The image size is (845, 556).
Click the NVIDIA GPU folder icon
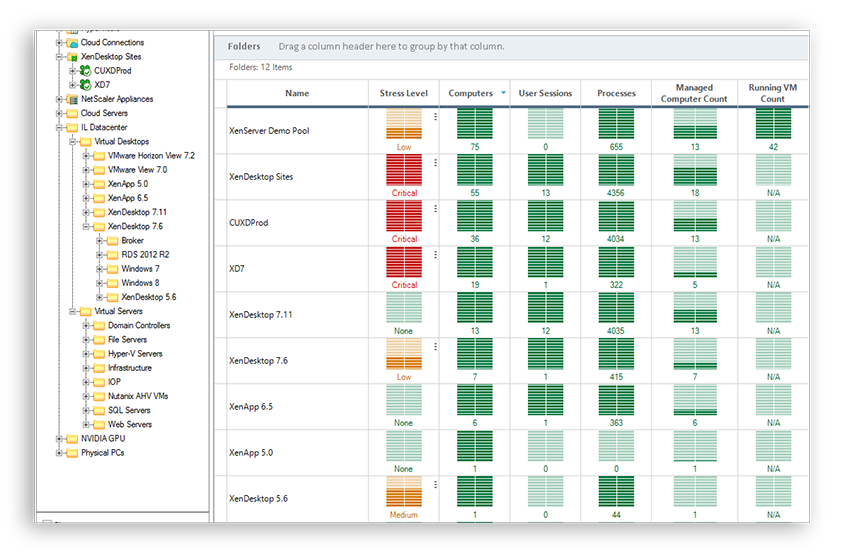coord(72,439)
